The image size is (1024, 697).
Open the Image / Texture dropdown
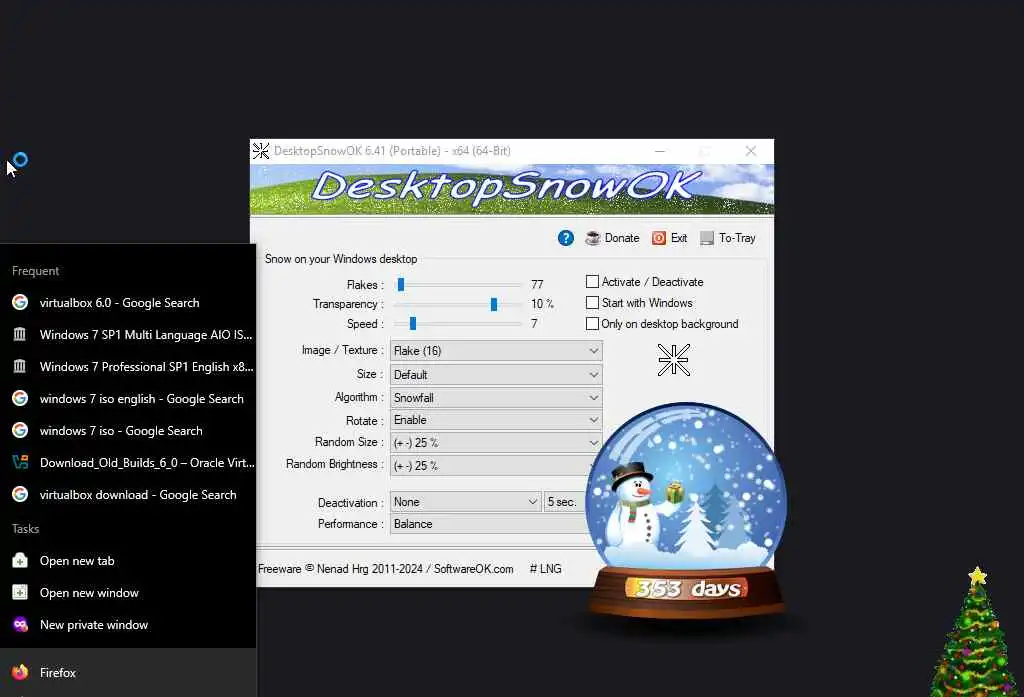tap(496, 351)
